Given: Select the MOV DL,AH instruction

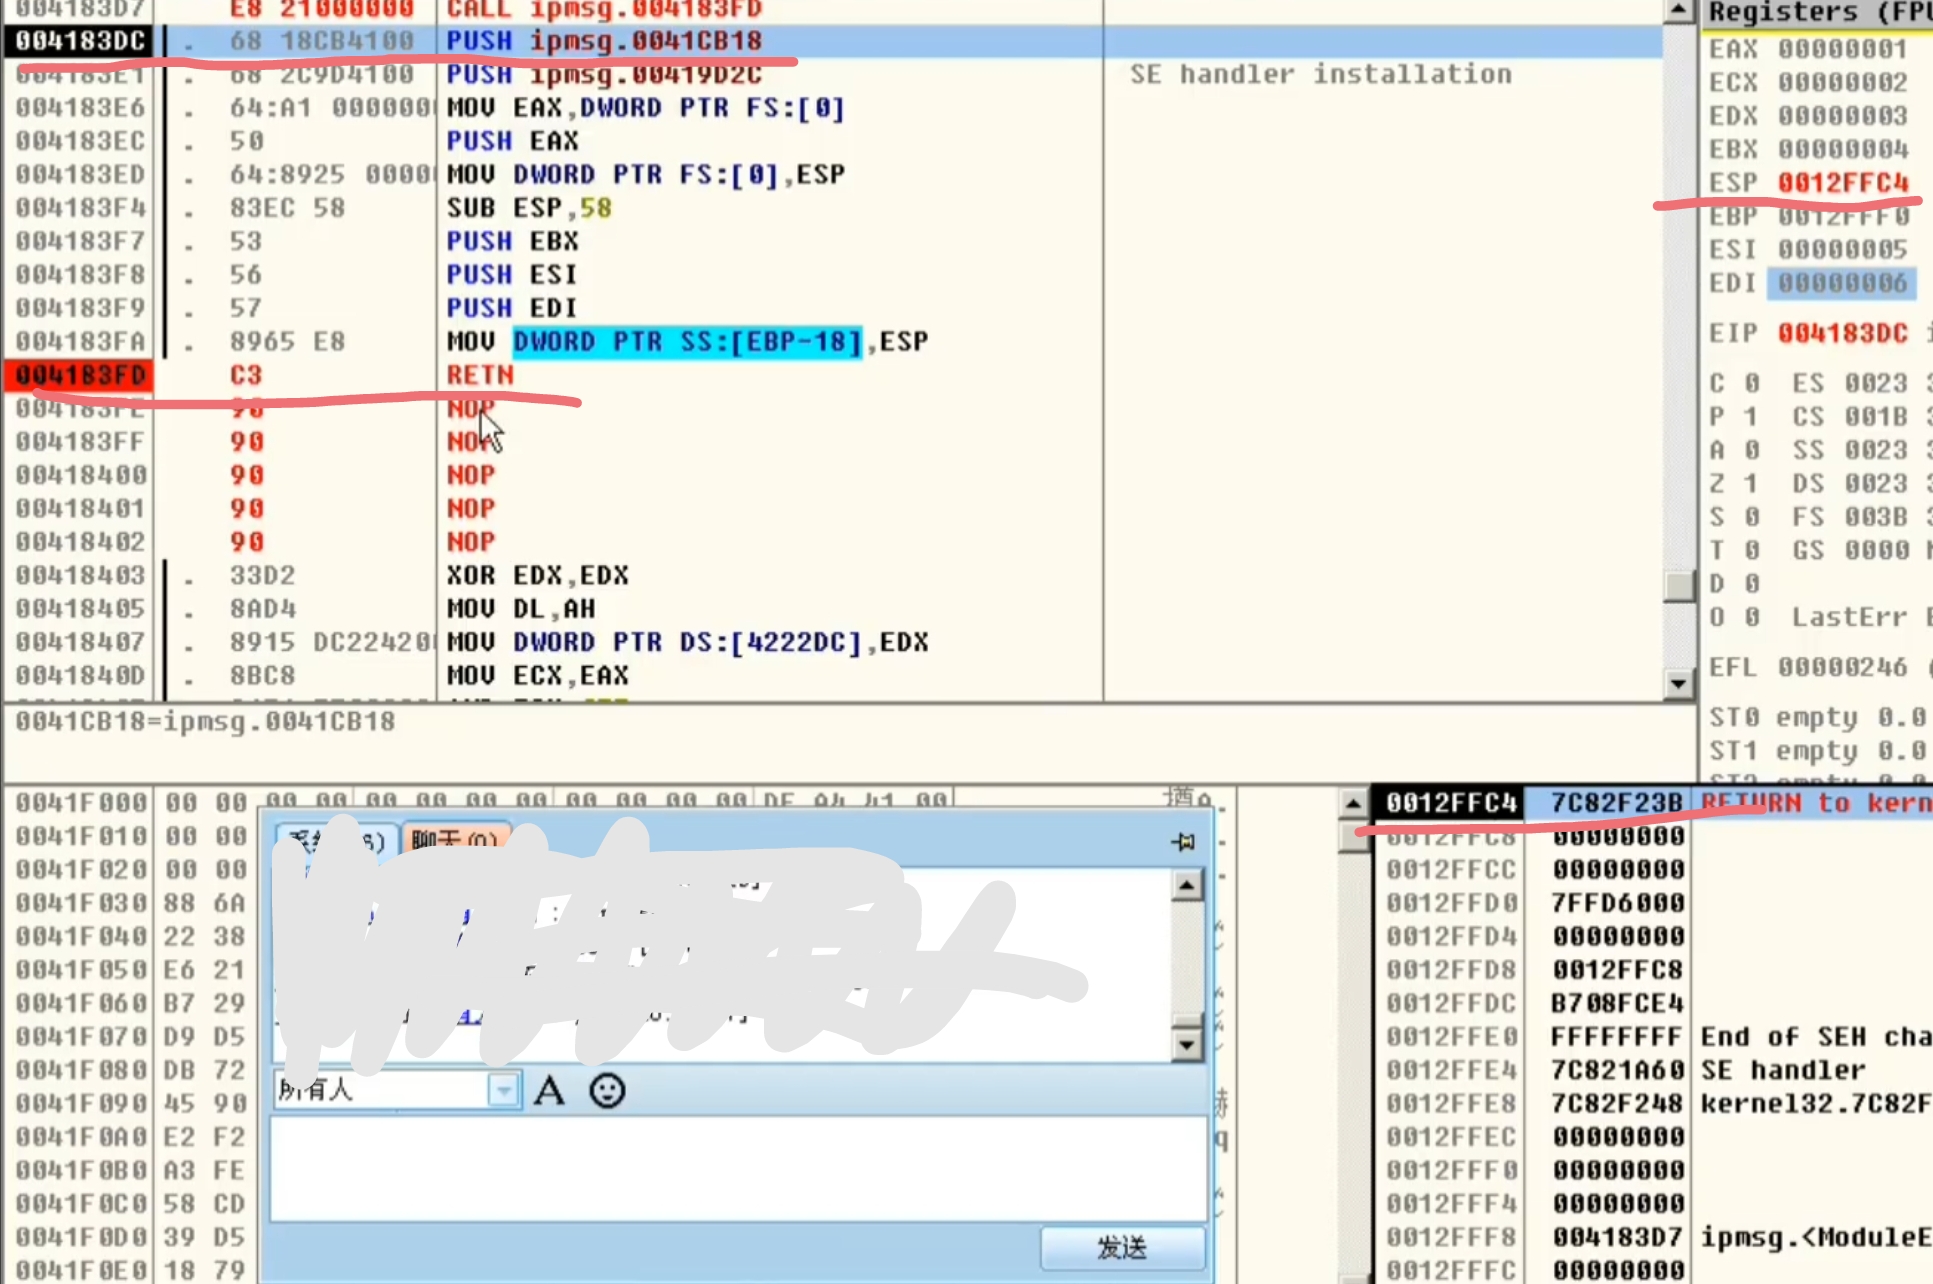Looking at the screenshot, I should (520, 608).
